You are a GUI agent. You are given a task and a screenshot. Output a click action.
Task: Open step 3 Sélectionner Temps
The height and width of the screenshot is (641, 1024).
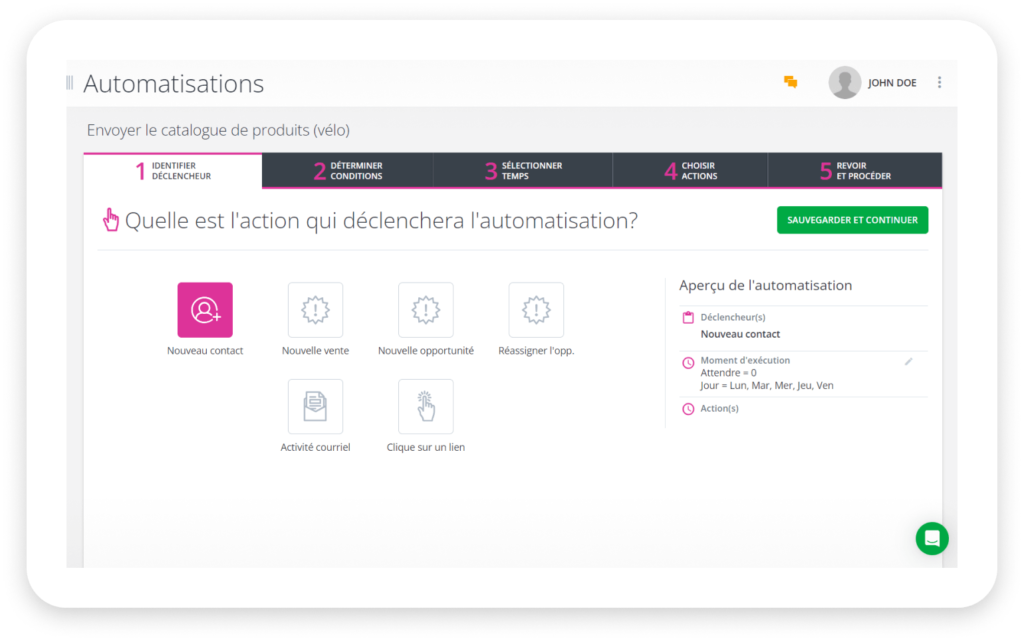pos(522,170)
